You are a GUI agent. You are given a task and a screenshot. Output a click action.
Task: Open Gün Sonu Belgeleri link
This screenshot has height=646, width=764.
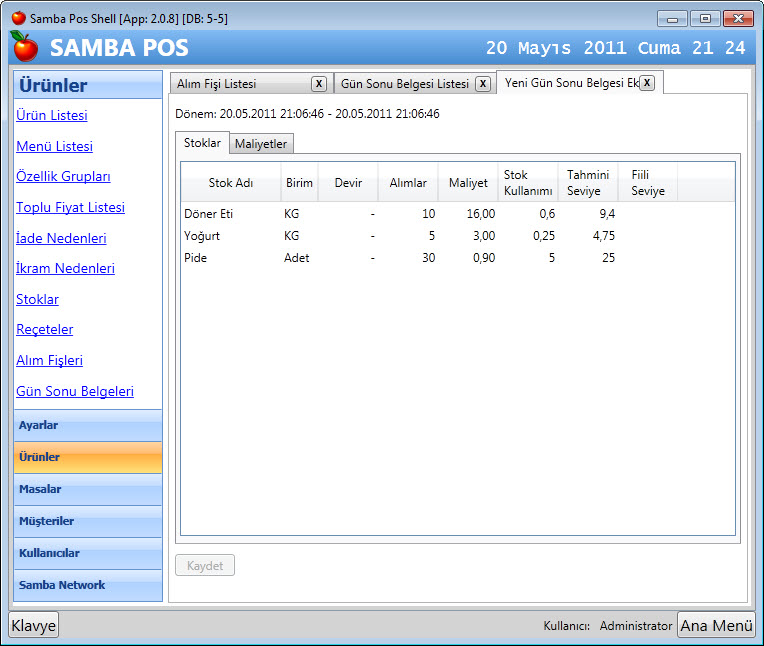74,391
